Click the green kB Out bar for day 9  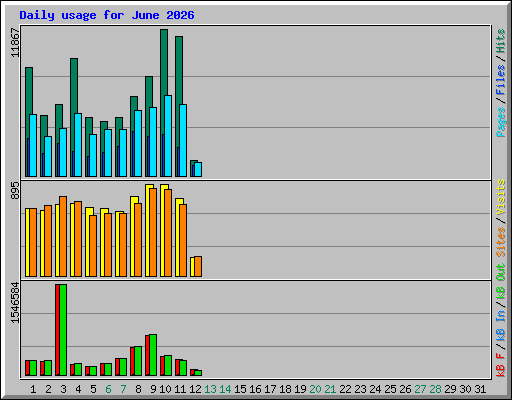[x=153, y=355]
